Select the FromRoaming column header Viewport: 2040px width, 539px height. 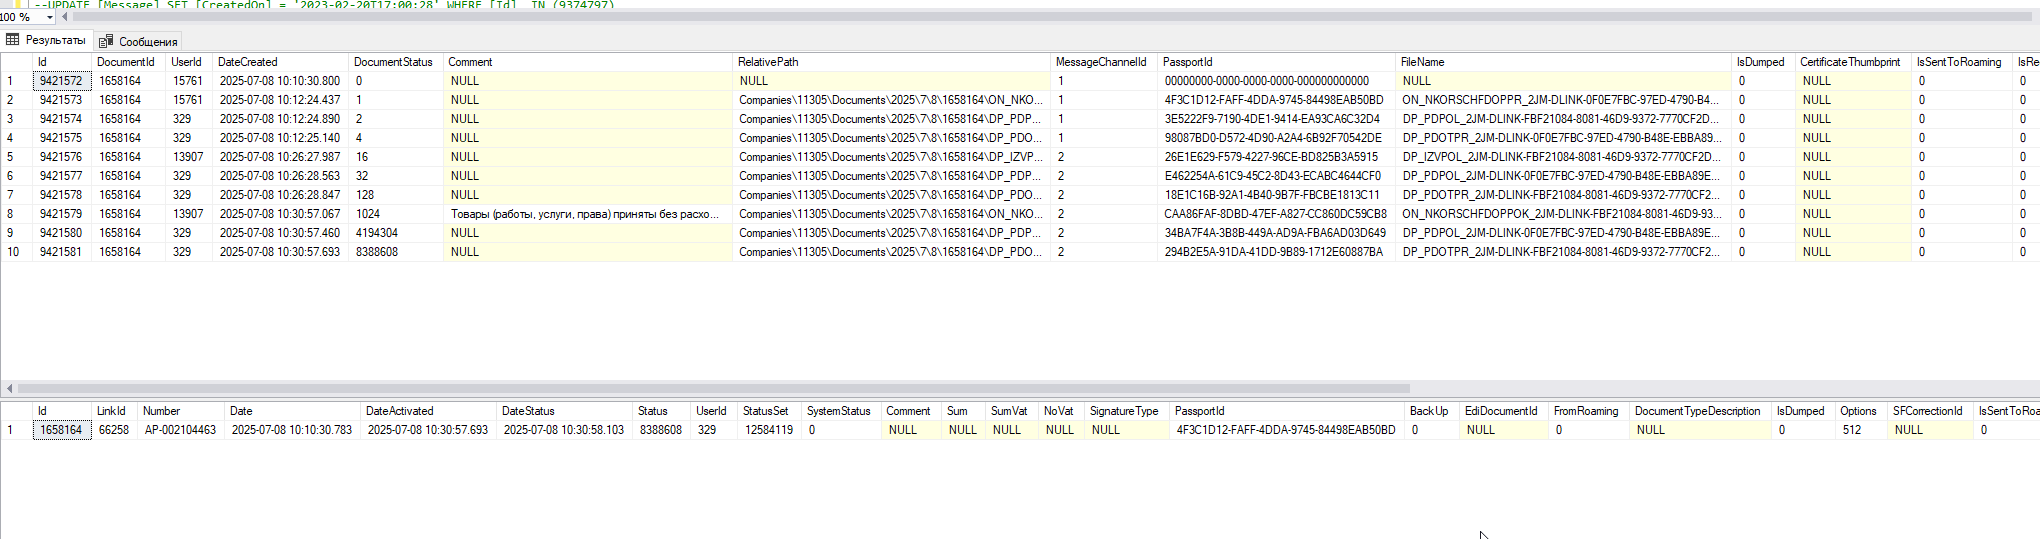click(x=1589, y=411)
